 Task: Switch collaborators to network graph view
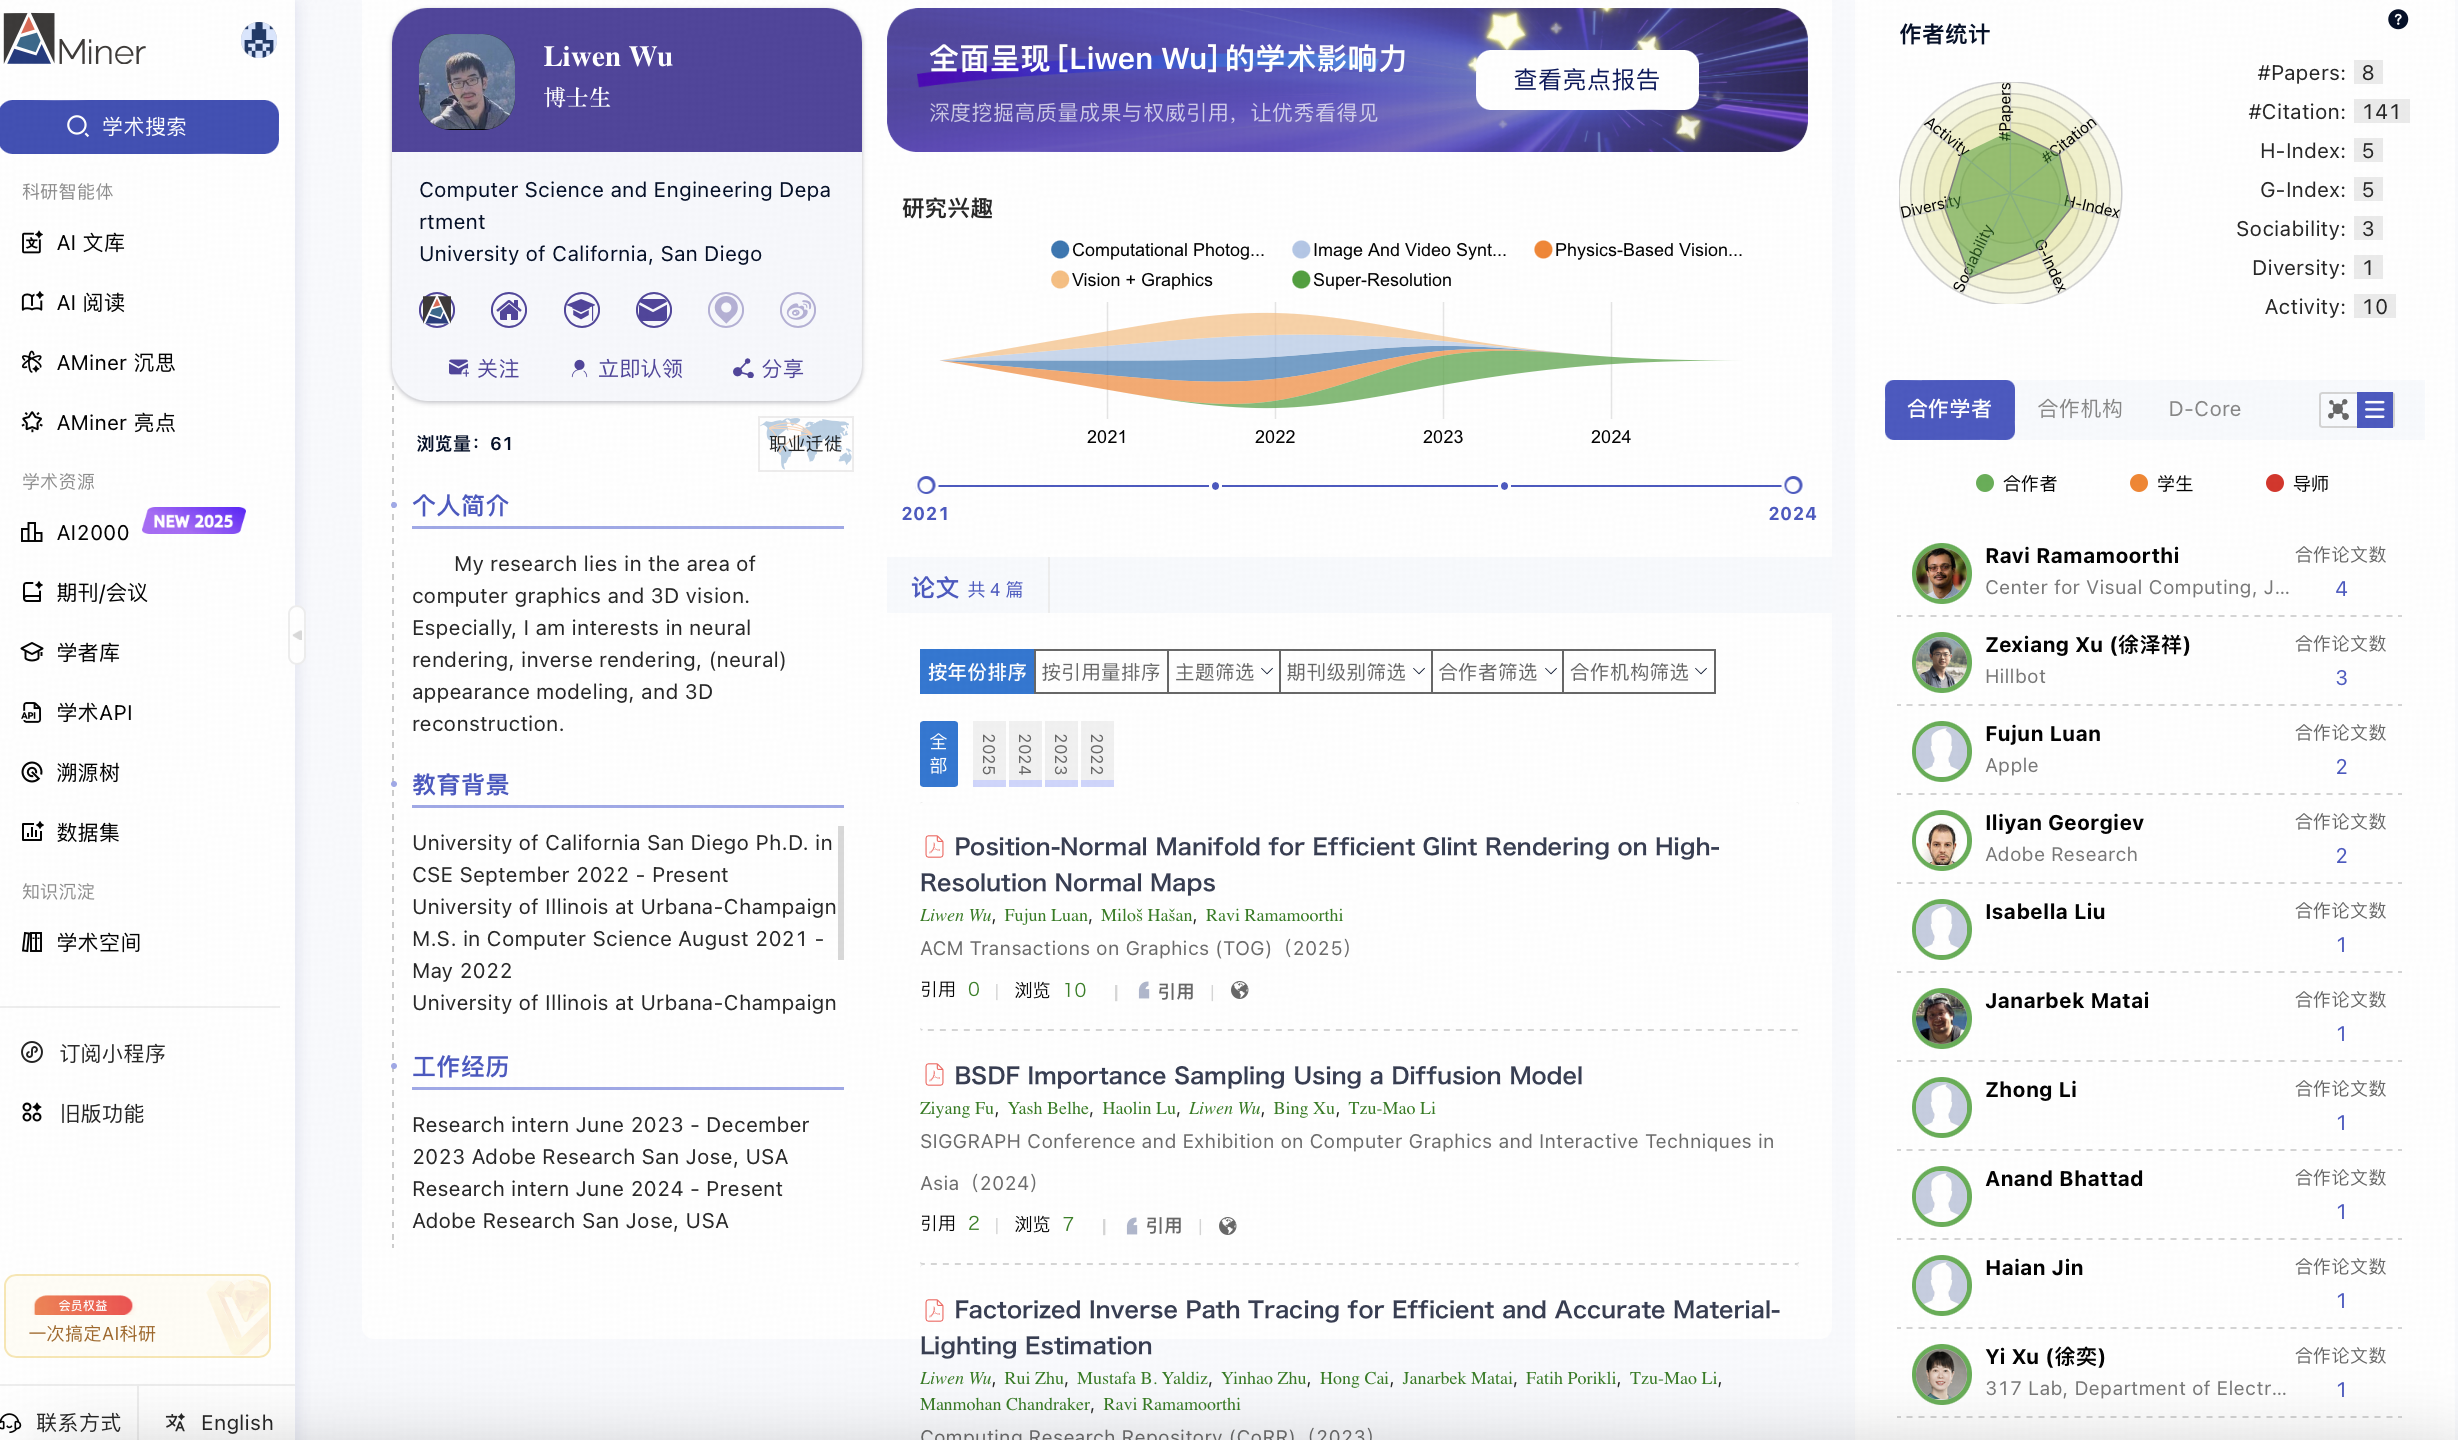pos(2338,409)
